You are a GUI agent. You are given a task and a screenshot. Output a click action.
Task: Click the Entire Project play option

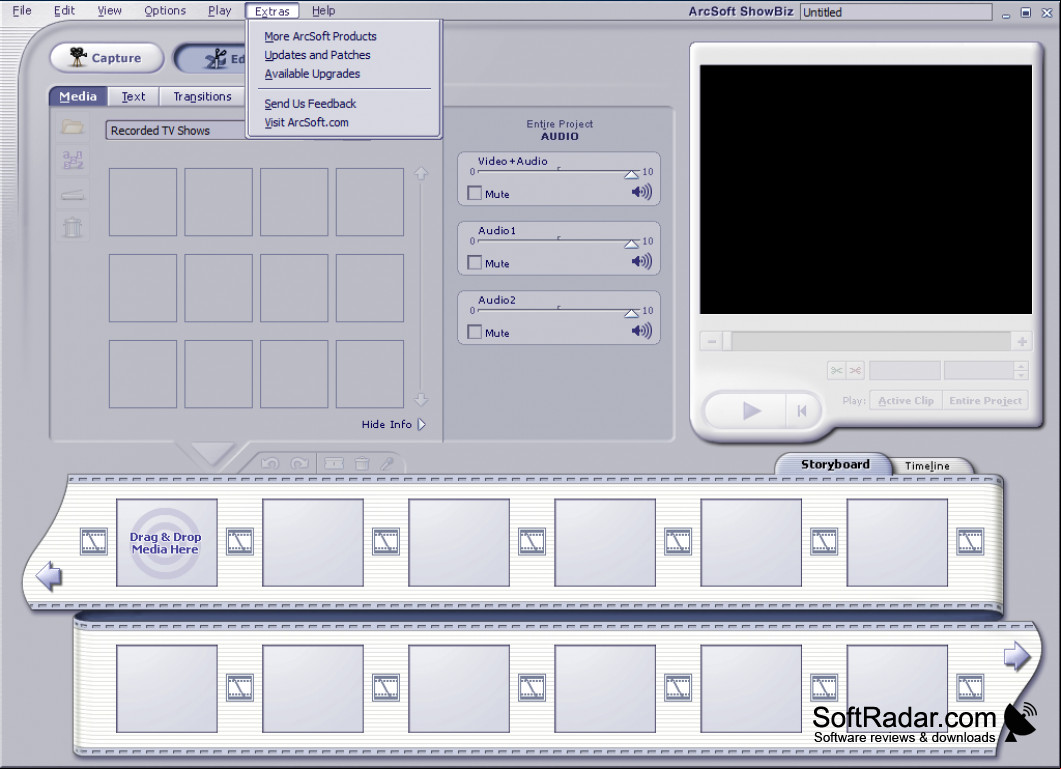point(985,401)
